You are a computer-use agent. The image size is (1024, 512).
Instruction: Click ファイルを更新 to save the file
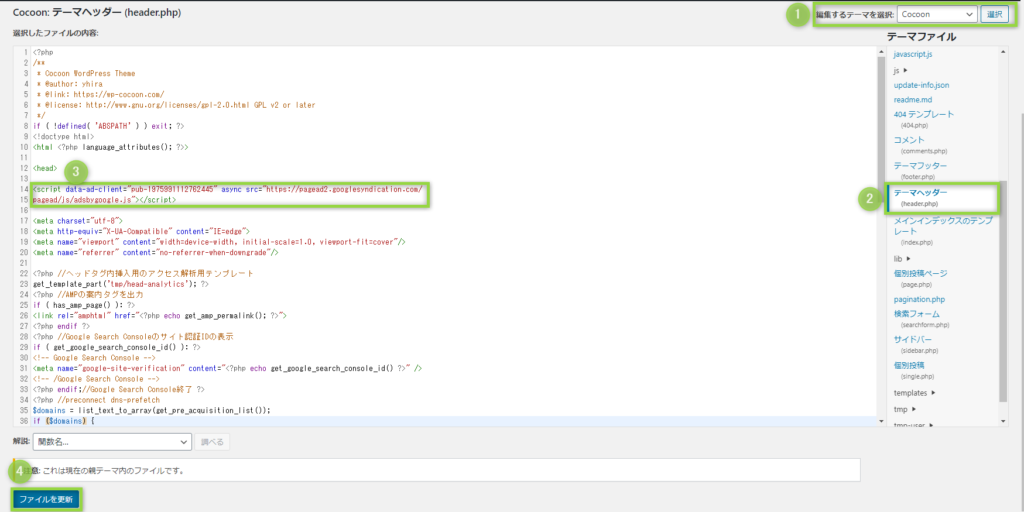(x=46, y=500)
